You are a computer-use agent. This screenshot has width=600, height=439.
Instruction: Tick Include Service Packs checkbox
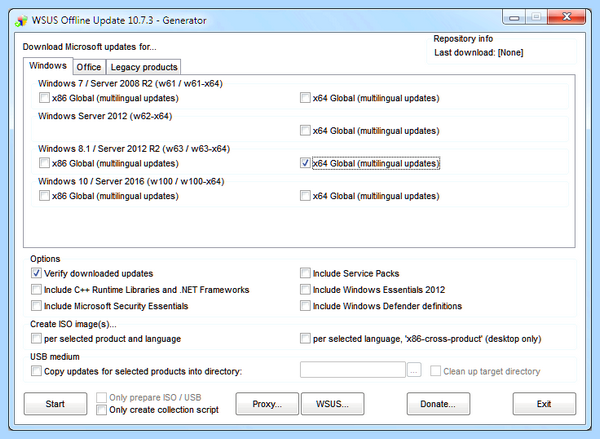(x=305, y=273)
